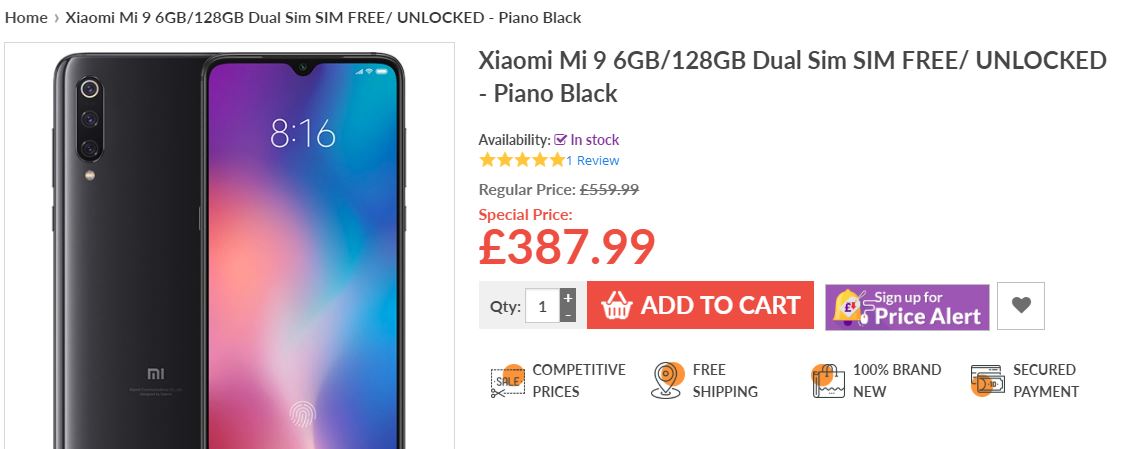Go to Home in the breadcrumb
1123x449 pixels.
[26, 18]
